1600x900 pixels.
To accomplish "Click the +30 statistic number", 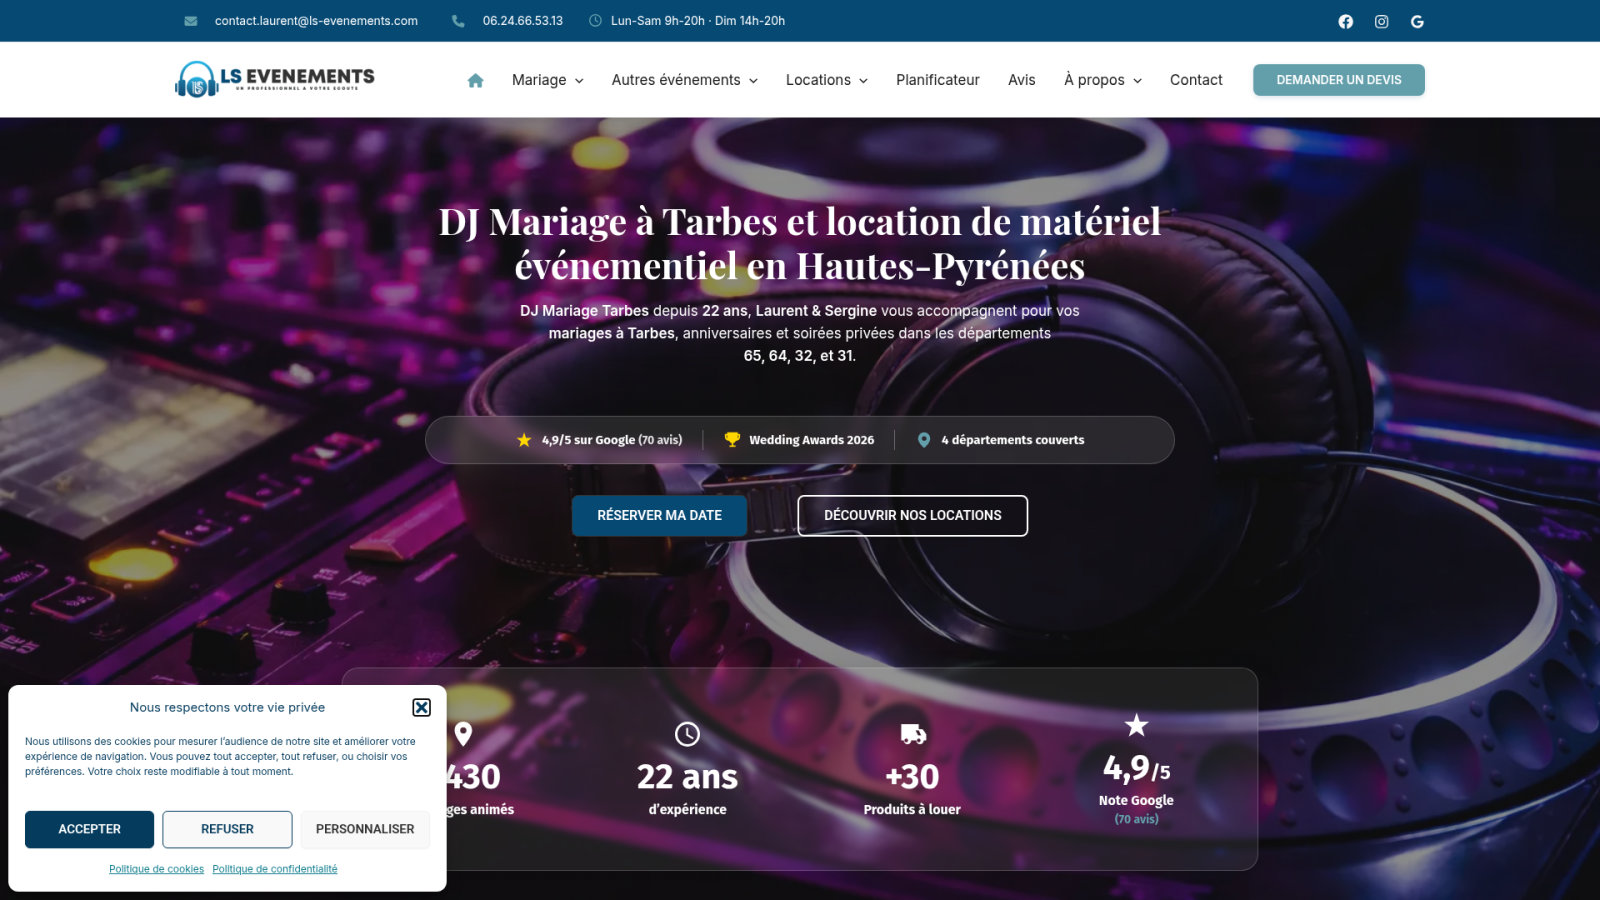I will [913, 777].
